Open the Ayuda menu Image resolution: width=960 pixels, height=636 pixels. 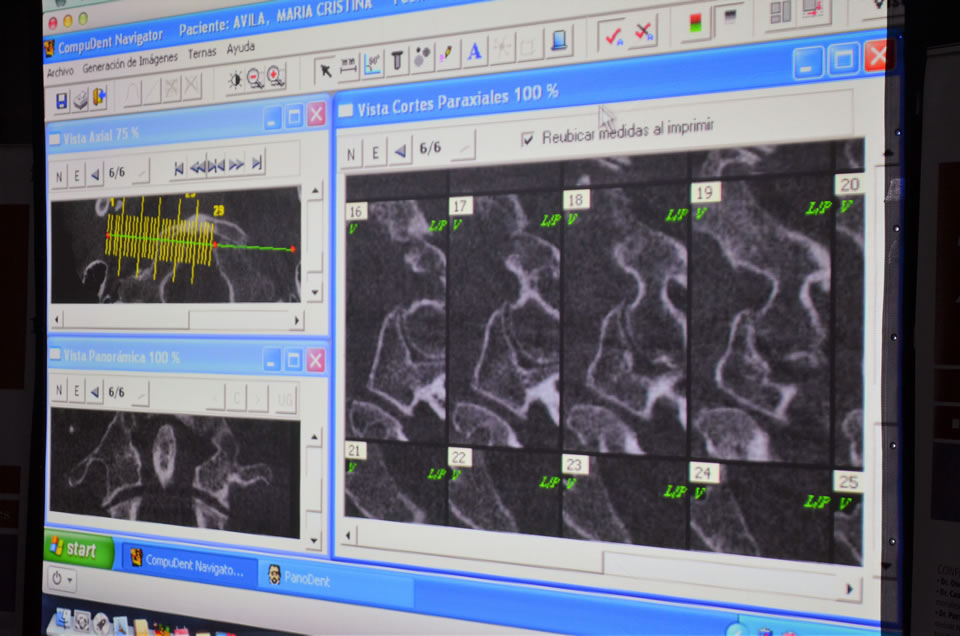(x=241, y=48)
